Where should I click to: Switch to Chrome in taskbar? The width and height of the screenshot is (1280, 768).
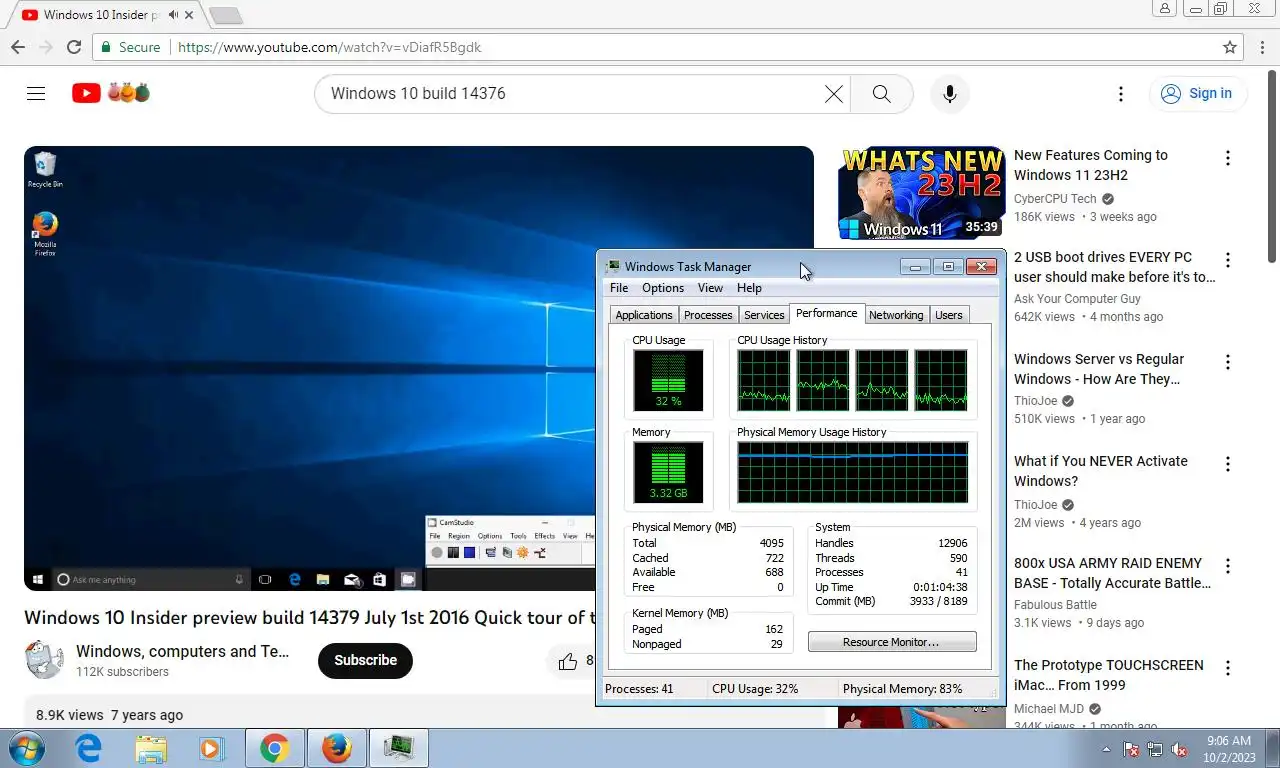point(274,748)
